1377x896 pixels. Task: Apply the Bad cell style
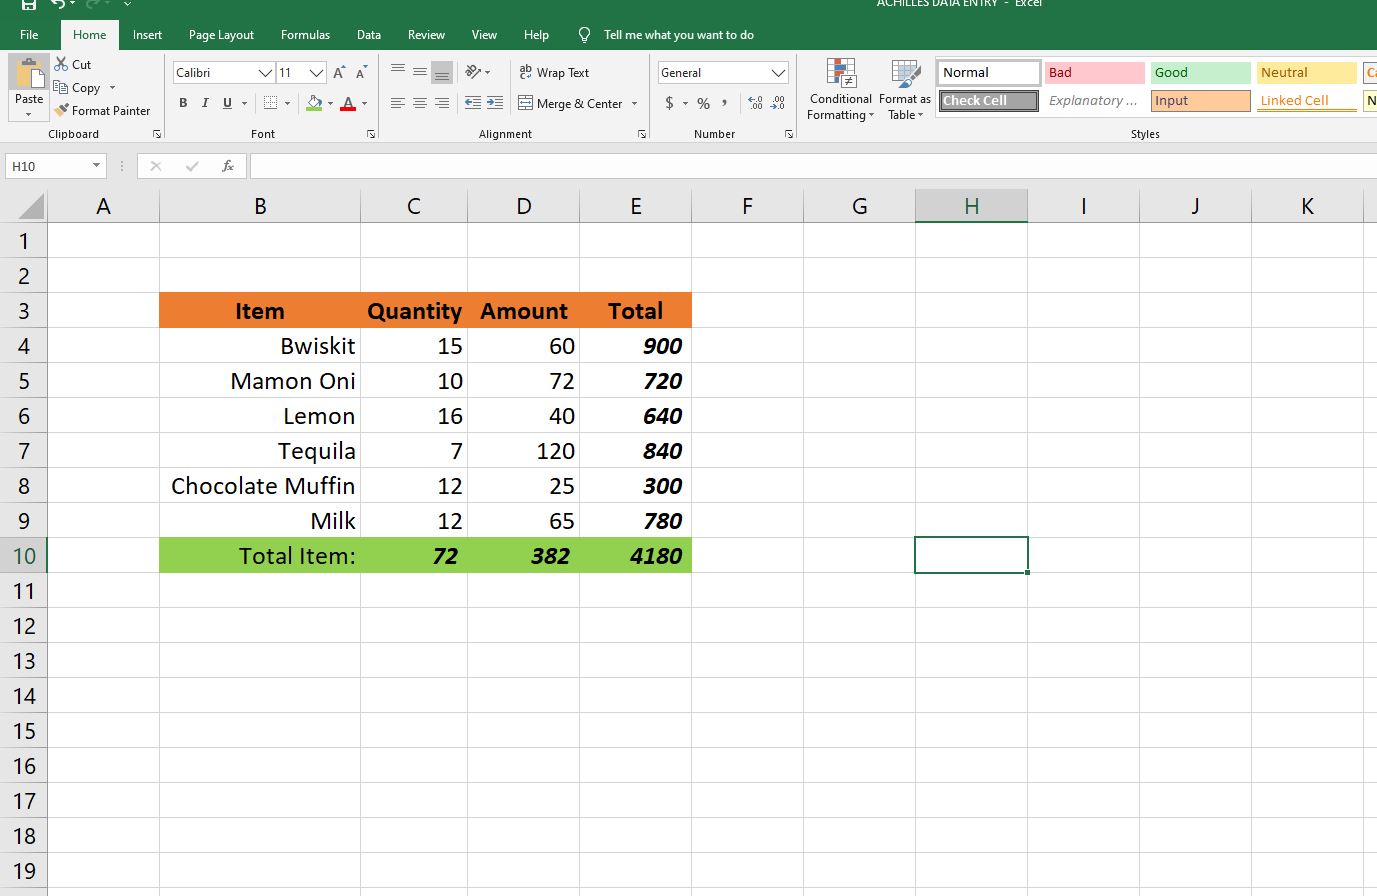pyautogui.click(x=1095, y=73)
